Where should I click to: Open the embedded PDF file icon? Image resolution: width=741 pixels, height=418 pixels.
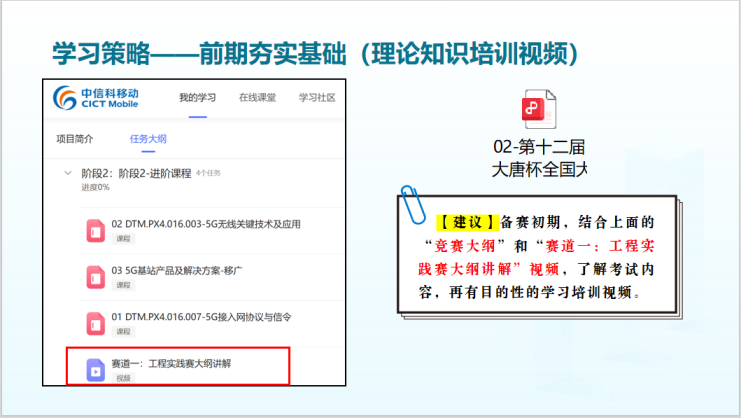pyautogui.click(x=541, y=109)
